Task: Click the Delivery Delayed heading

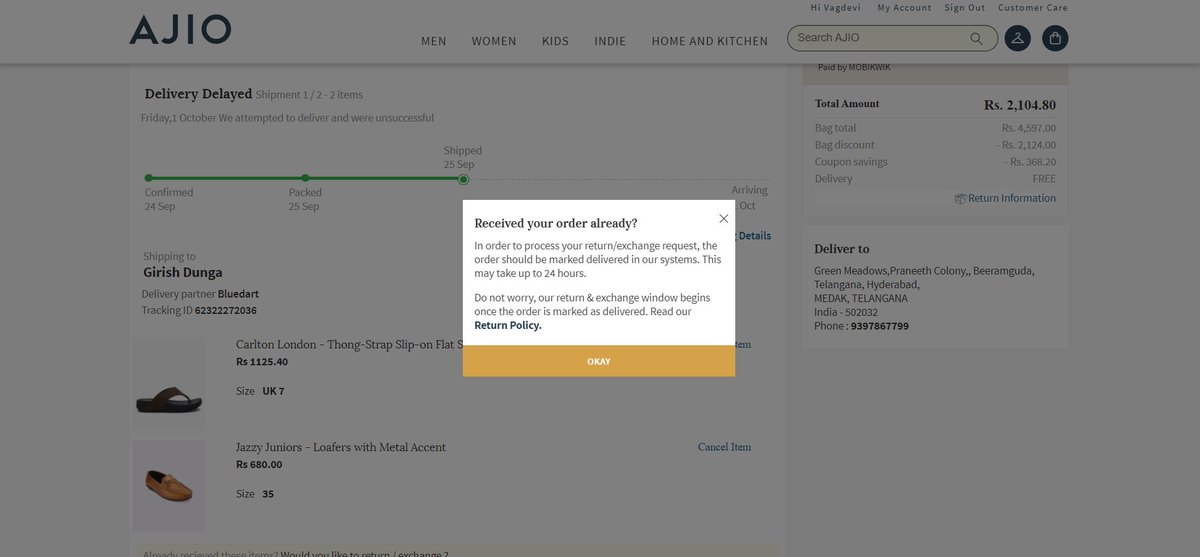Action: coord(198,94)
